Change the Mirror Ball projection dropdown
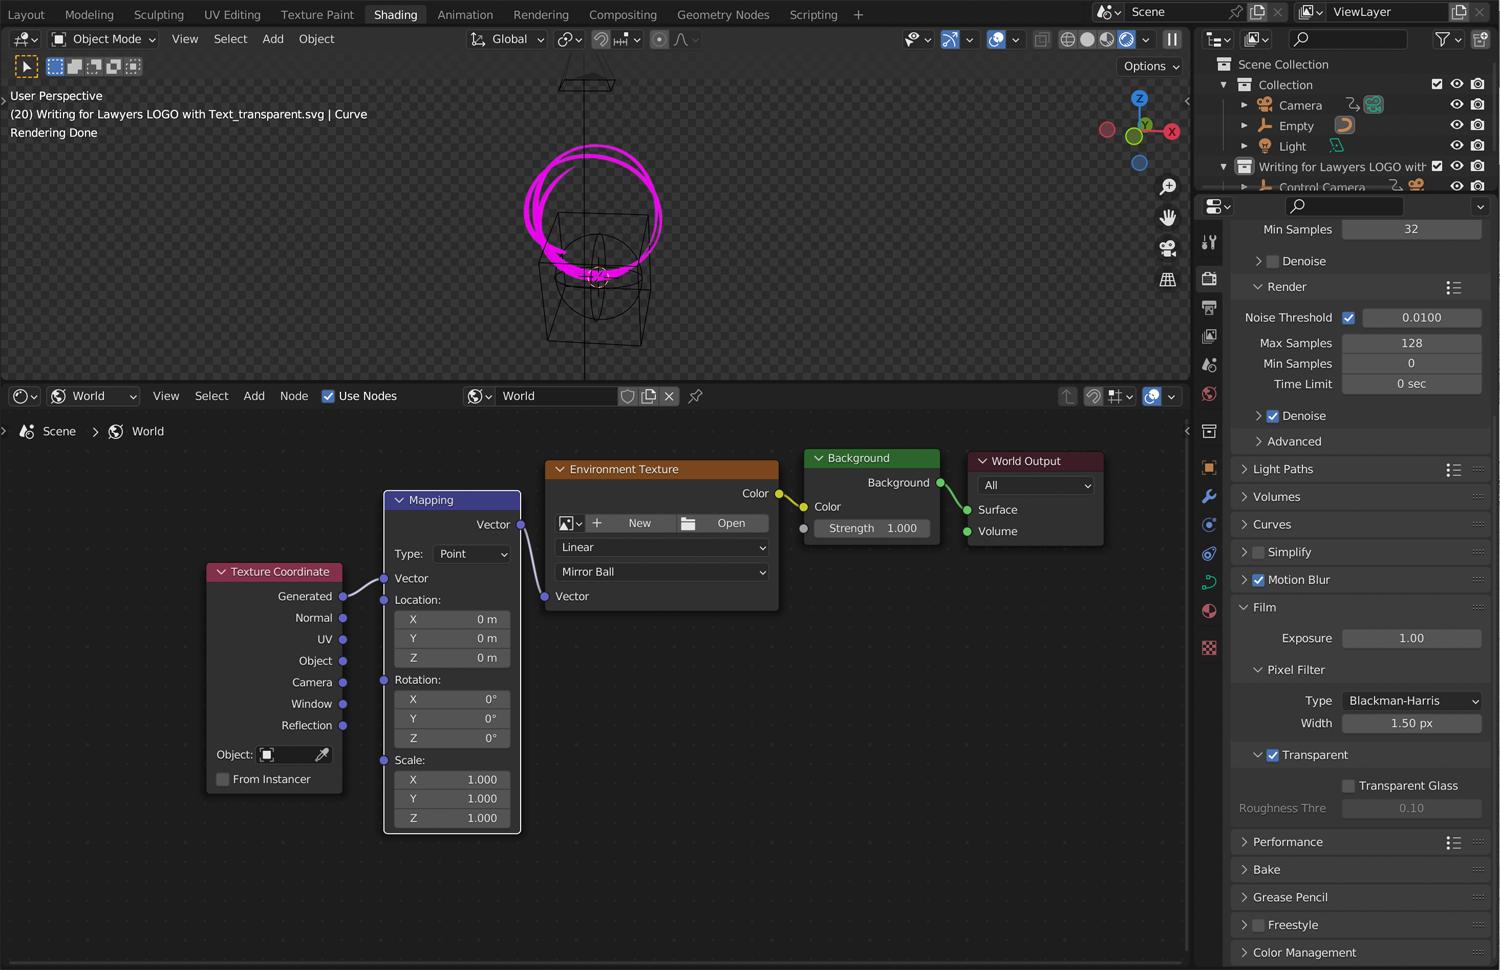This screenshot has height=970, width=1500. click(661, 571)
